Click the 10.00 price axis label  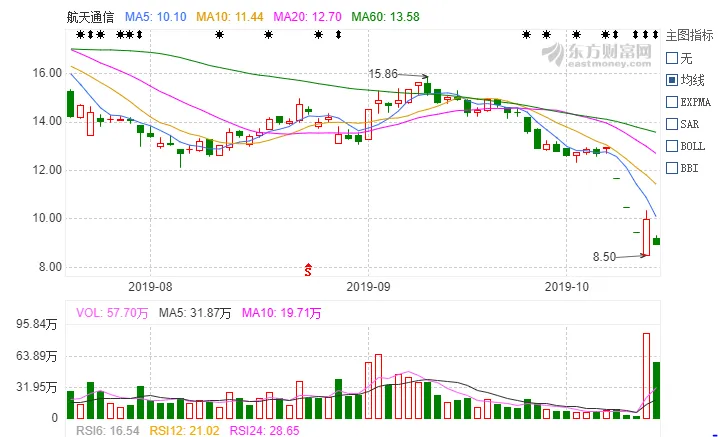click(x=47, y=218)
